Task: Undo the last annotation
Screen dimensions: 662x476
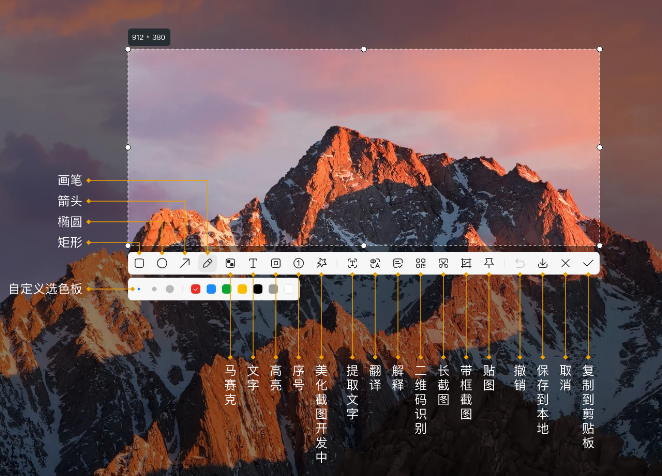Action: click(x=520, y=264)
